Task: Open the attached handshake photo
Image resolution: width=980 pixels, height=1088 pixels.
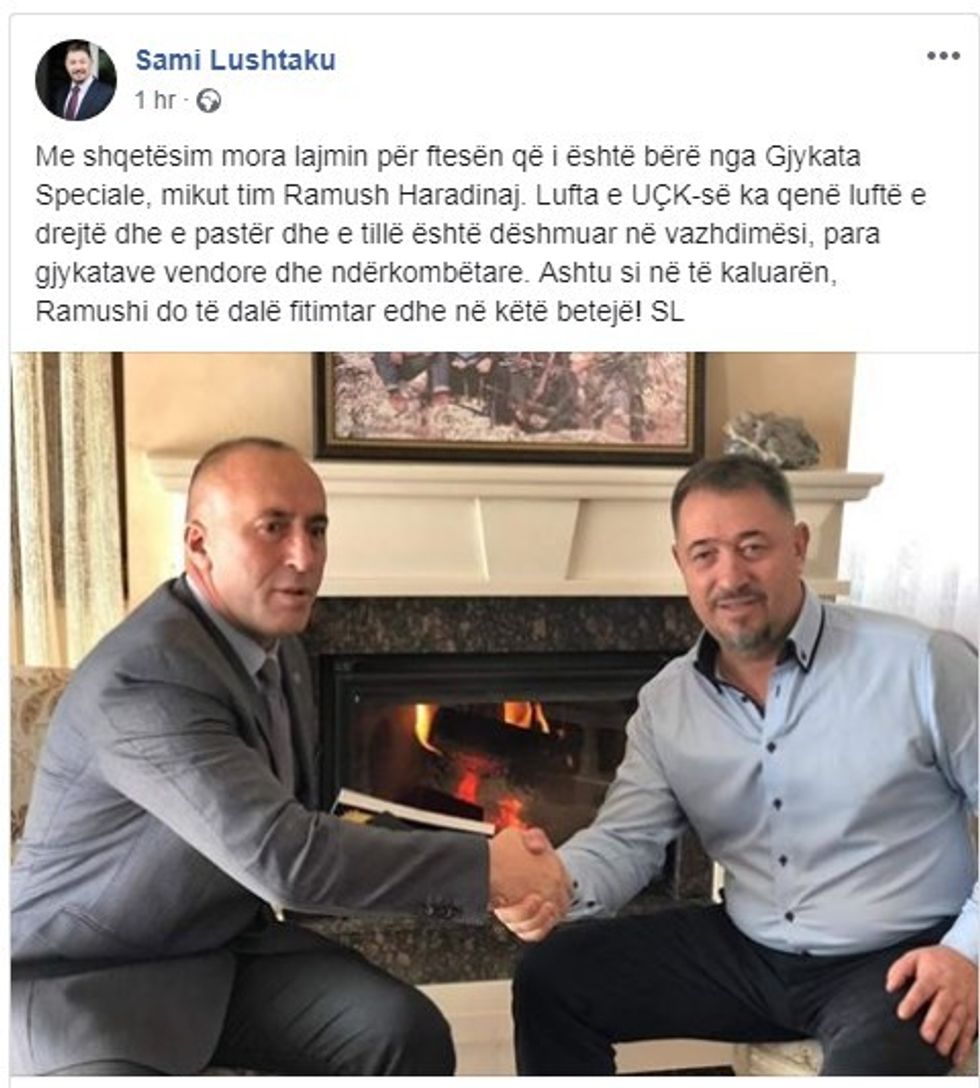Action: 494,713
